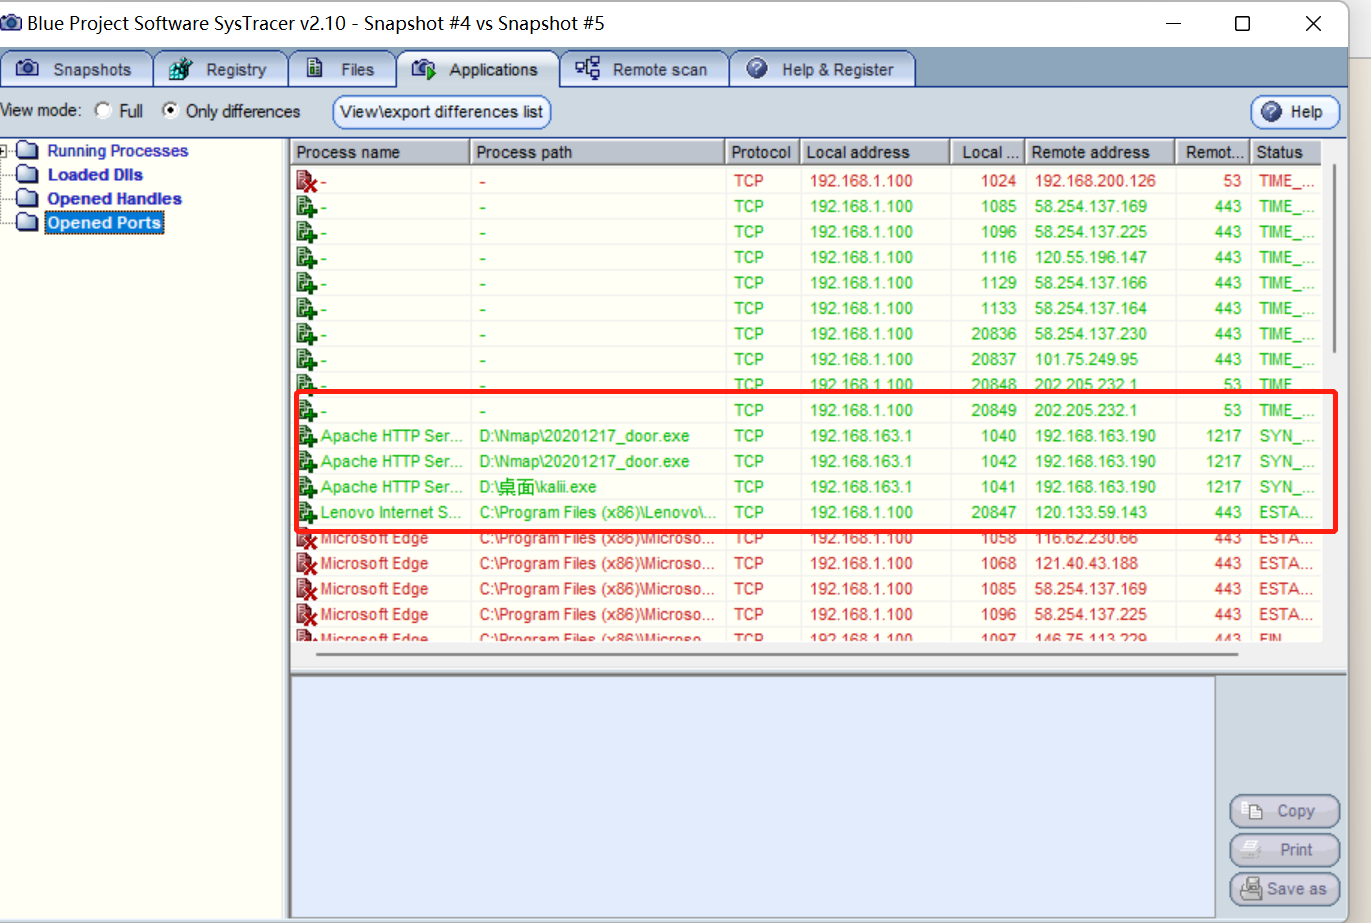Click the local port 1129 cell
This screenshot has width=1371, height=923.
click(x=998, y=283)
